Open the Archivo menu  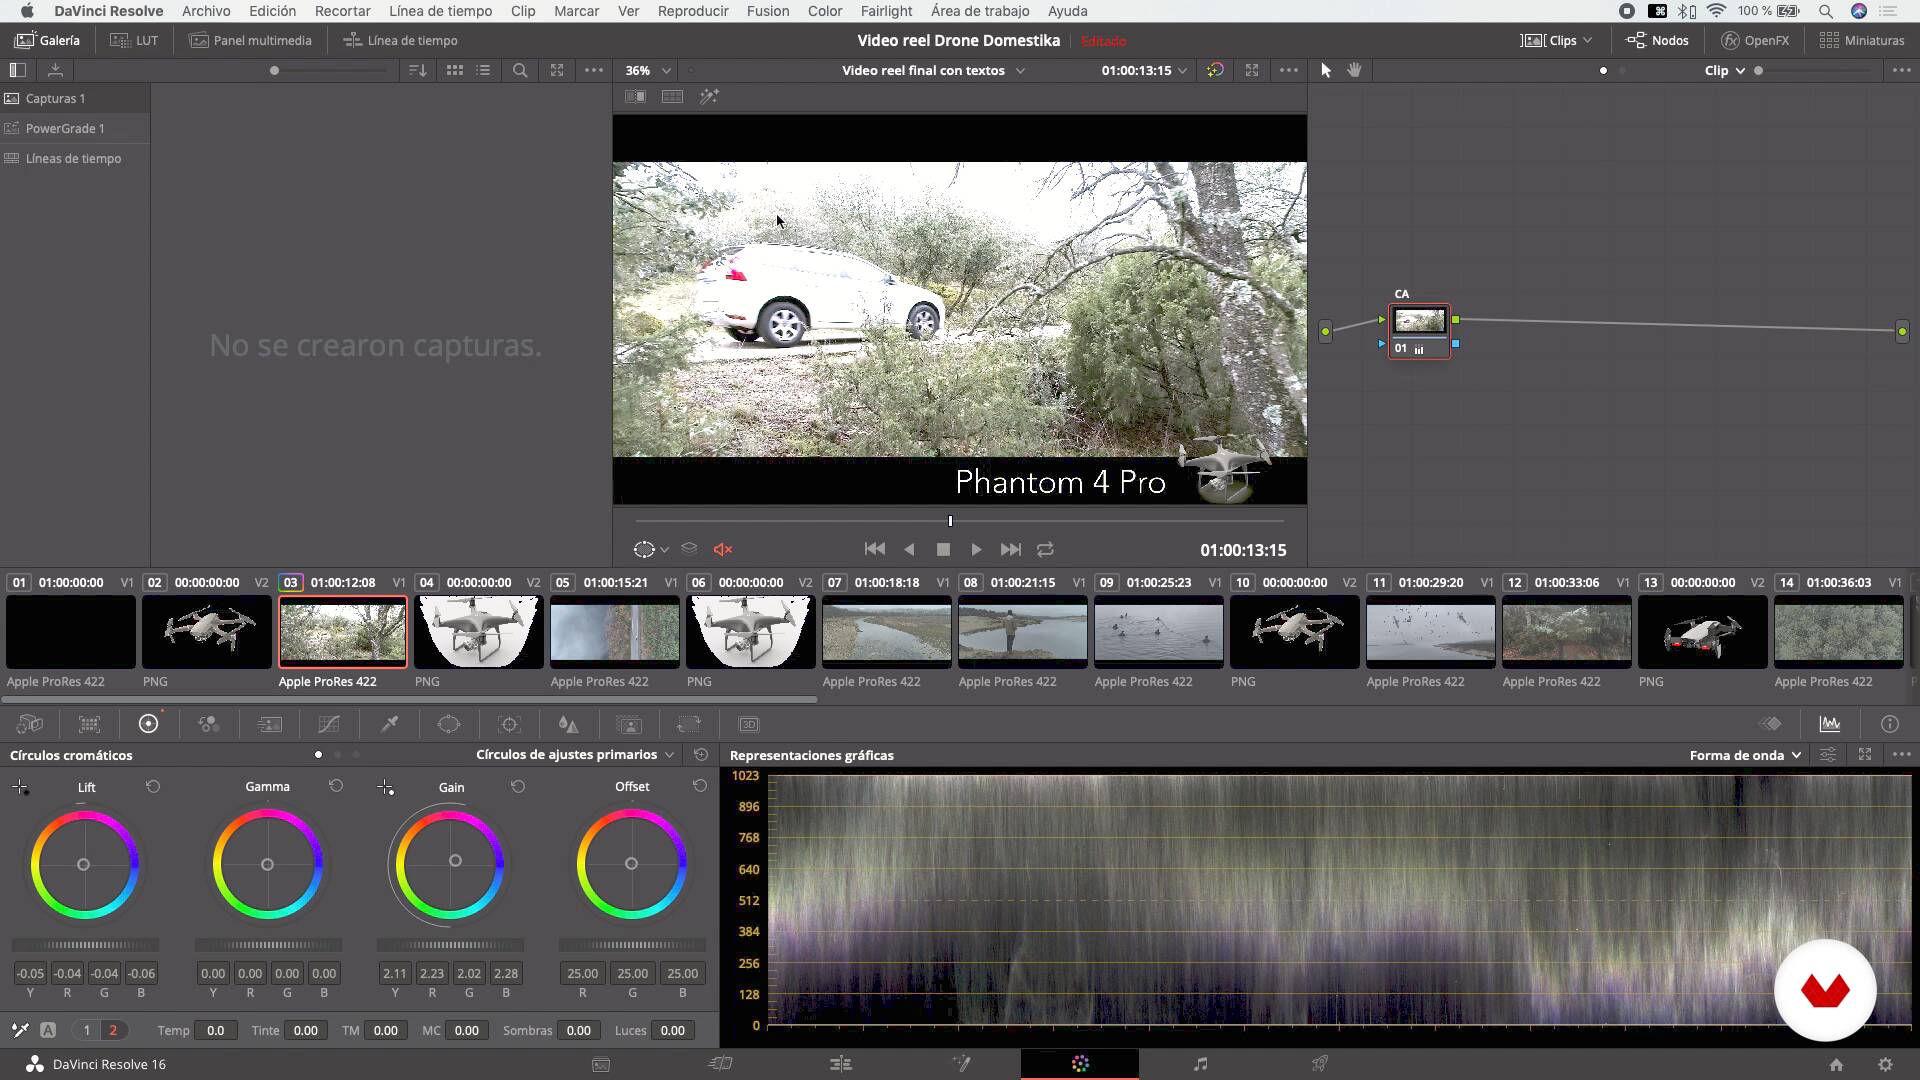[x=206, y=11]
